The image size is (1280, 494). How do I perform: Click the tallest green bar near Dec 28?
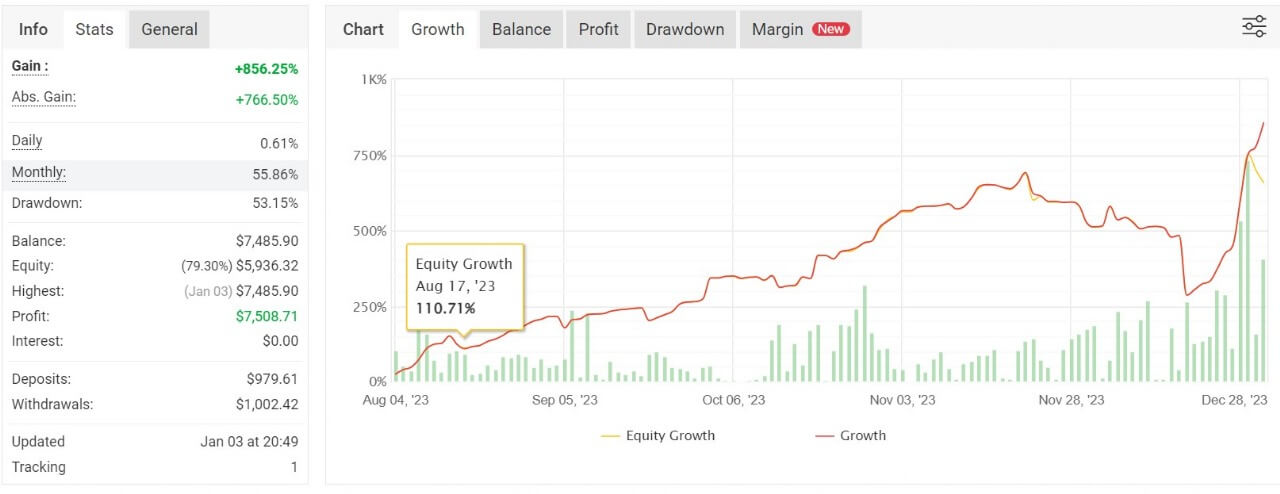pyautogui.click(x=1247, y=270)
